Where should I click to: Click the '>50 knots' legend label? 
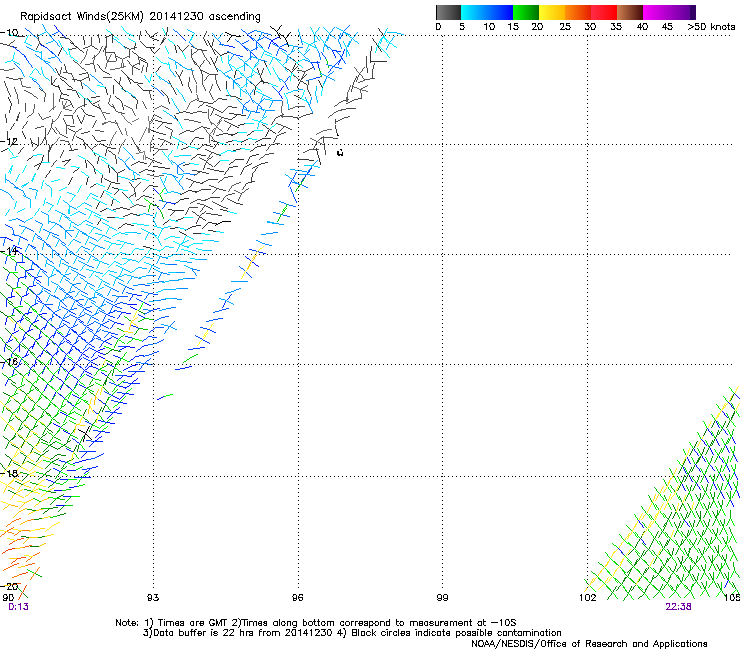tap(711, 27)
